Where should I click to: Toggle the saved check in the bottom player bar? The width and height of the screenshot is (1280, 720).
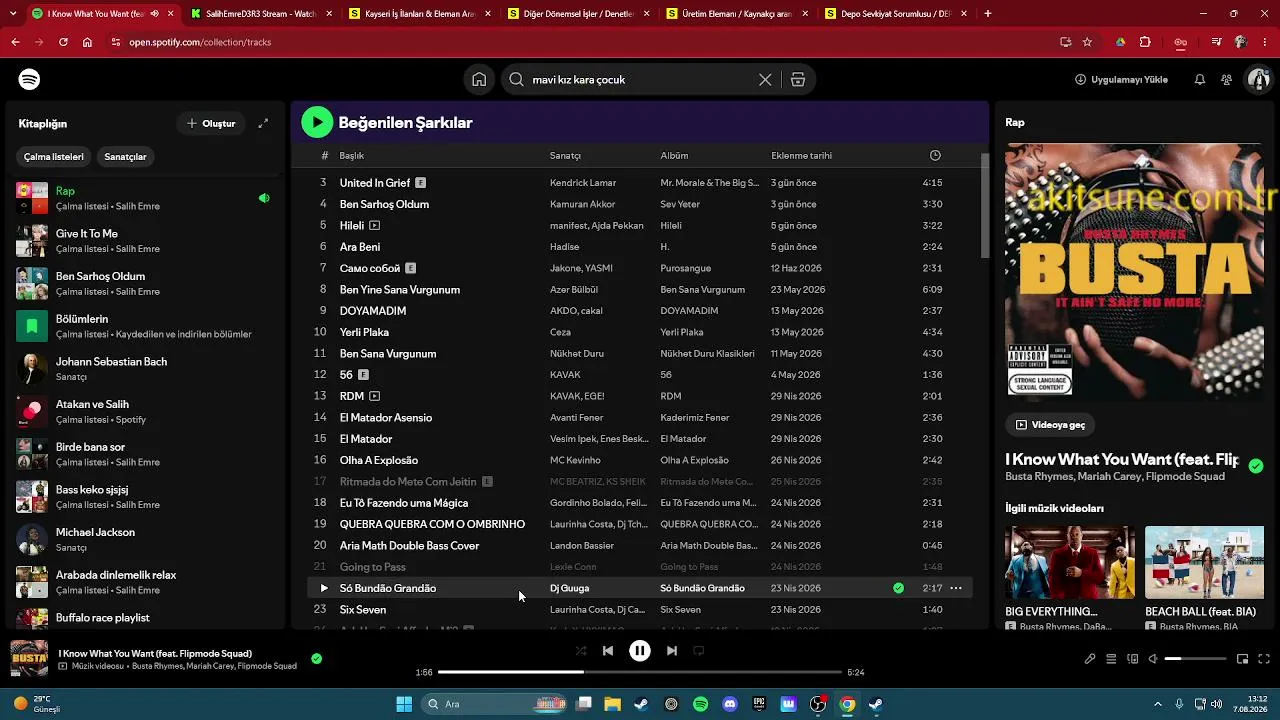pos(316,659)
